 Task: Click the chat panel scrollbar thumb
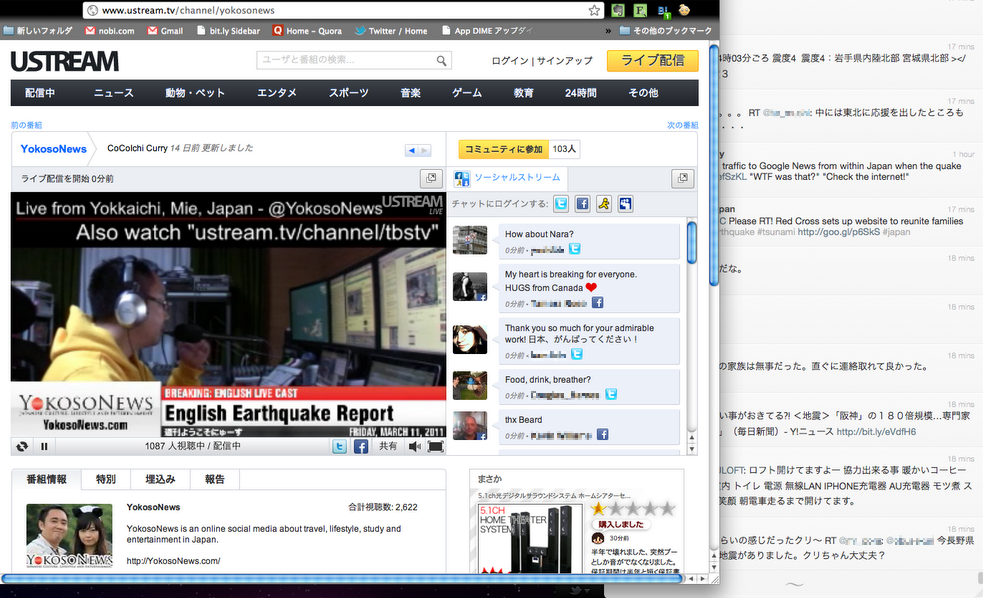pyautogui.click(x=691, y=243)
